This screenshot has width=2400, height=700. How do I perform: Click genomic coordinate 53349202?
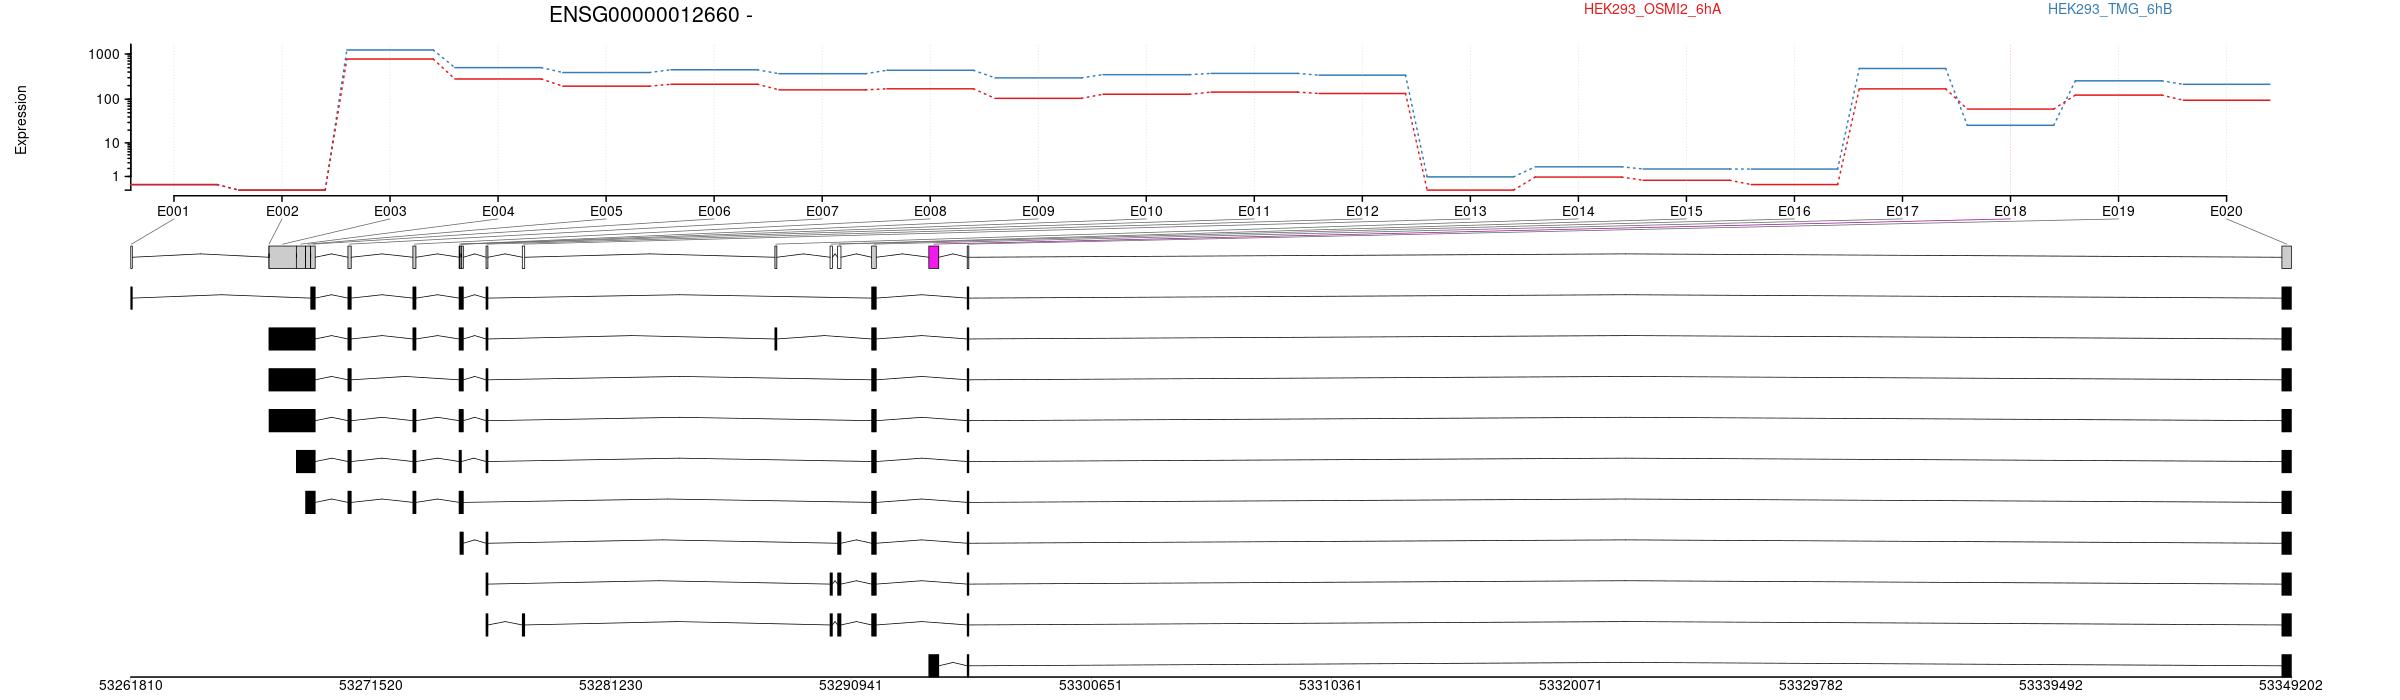pos(2291,686)
